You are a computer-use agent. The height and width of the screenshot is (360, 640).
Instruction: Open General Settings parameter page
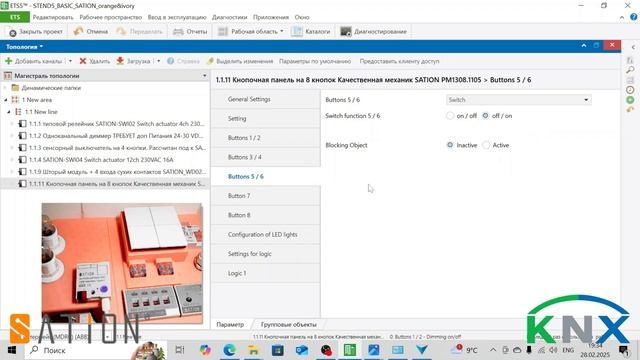[x=266, y=99]
